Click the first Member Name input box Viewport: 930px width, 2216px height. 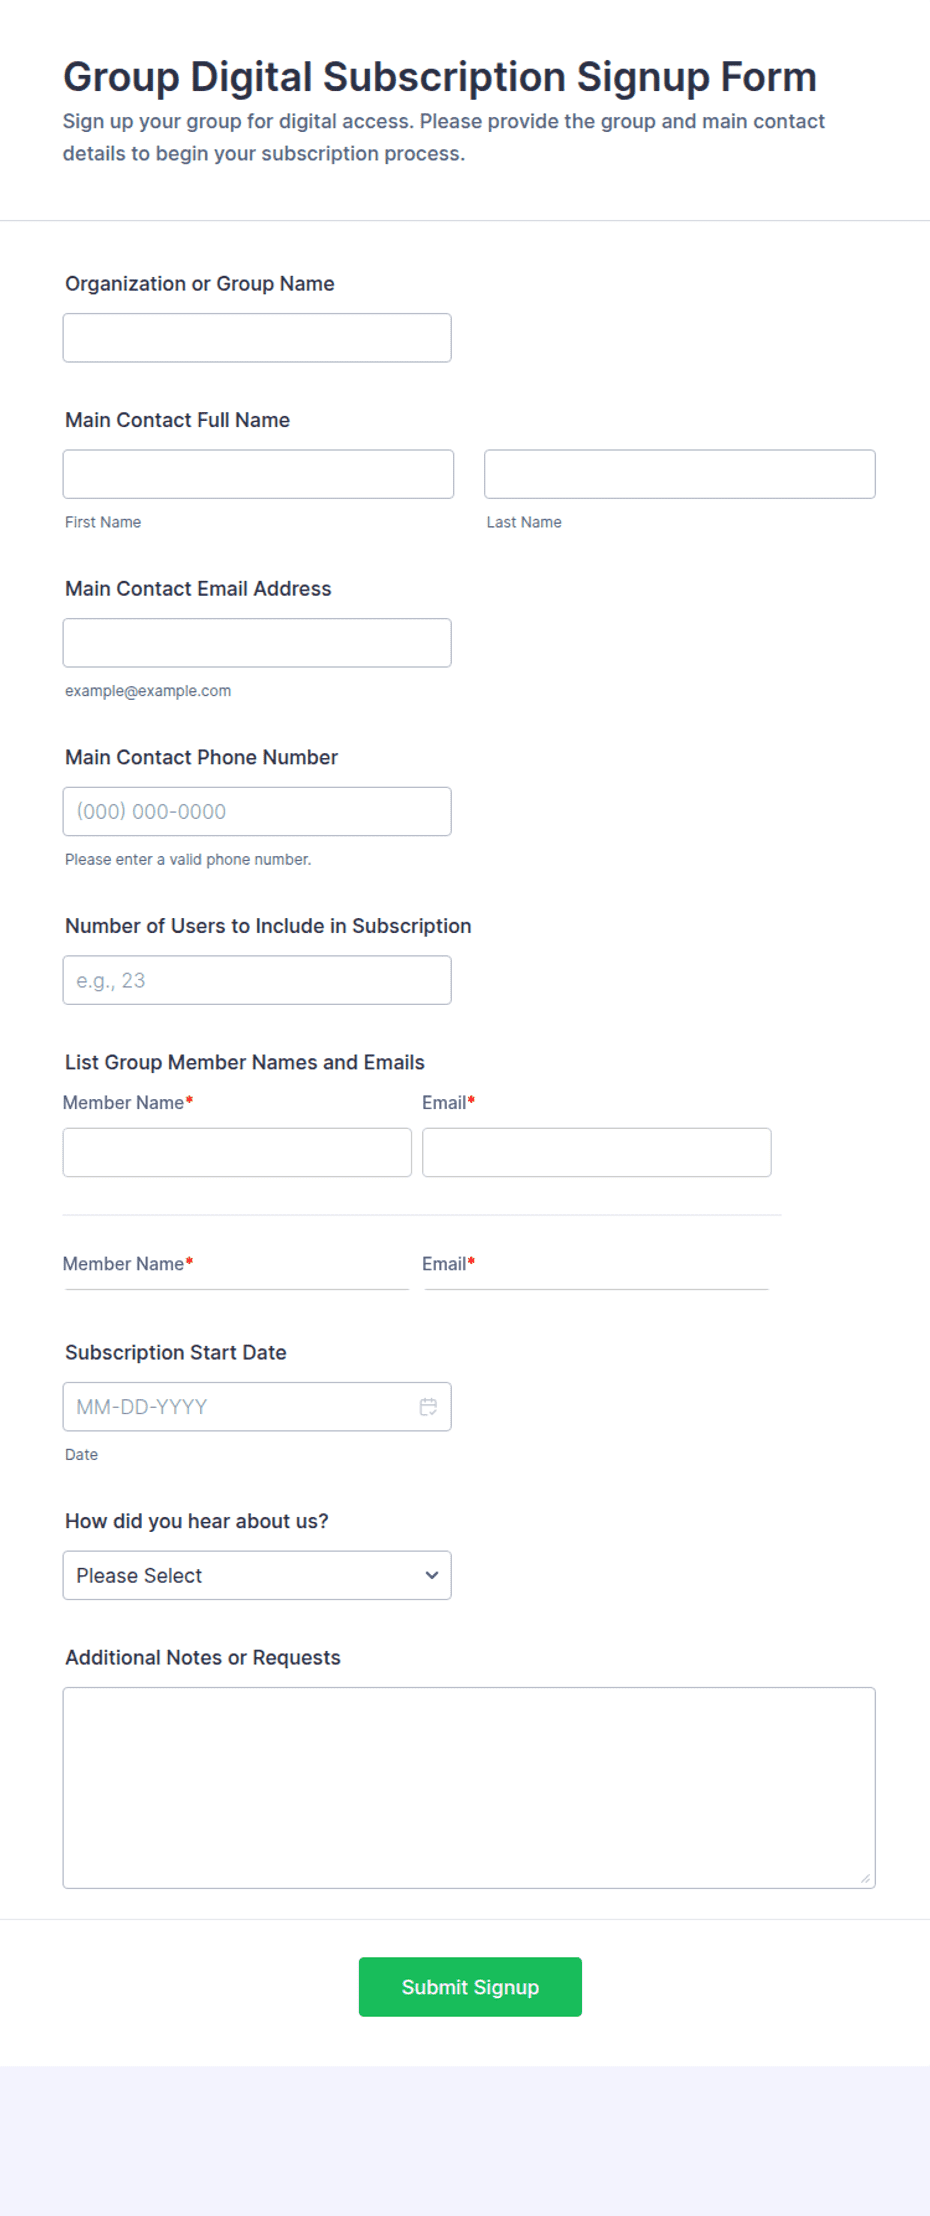pyautogui.click(x=237, y=1152)
